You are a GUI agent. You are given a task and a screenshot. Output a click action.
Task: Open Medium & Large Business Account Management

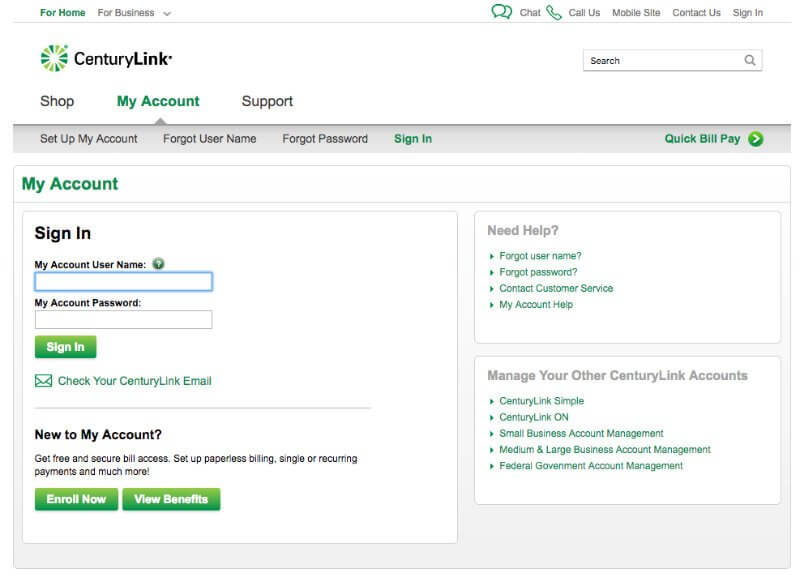605,449
